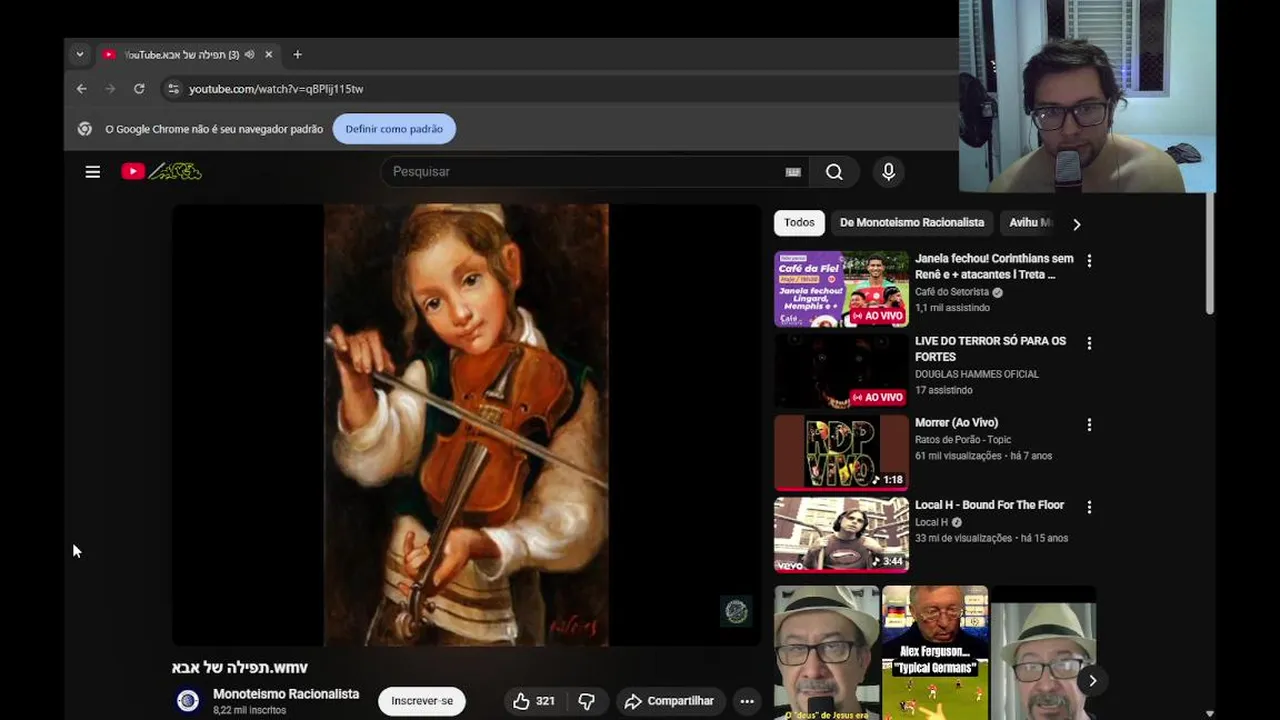Image resolution: width=1280 pixels, height=720 pixels.
Task: Open Café do Setorista channel name
Action: pyautogui.click(x=952, y=292)
